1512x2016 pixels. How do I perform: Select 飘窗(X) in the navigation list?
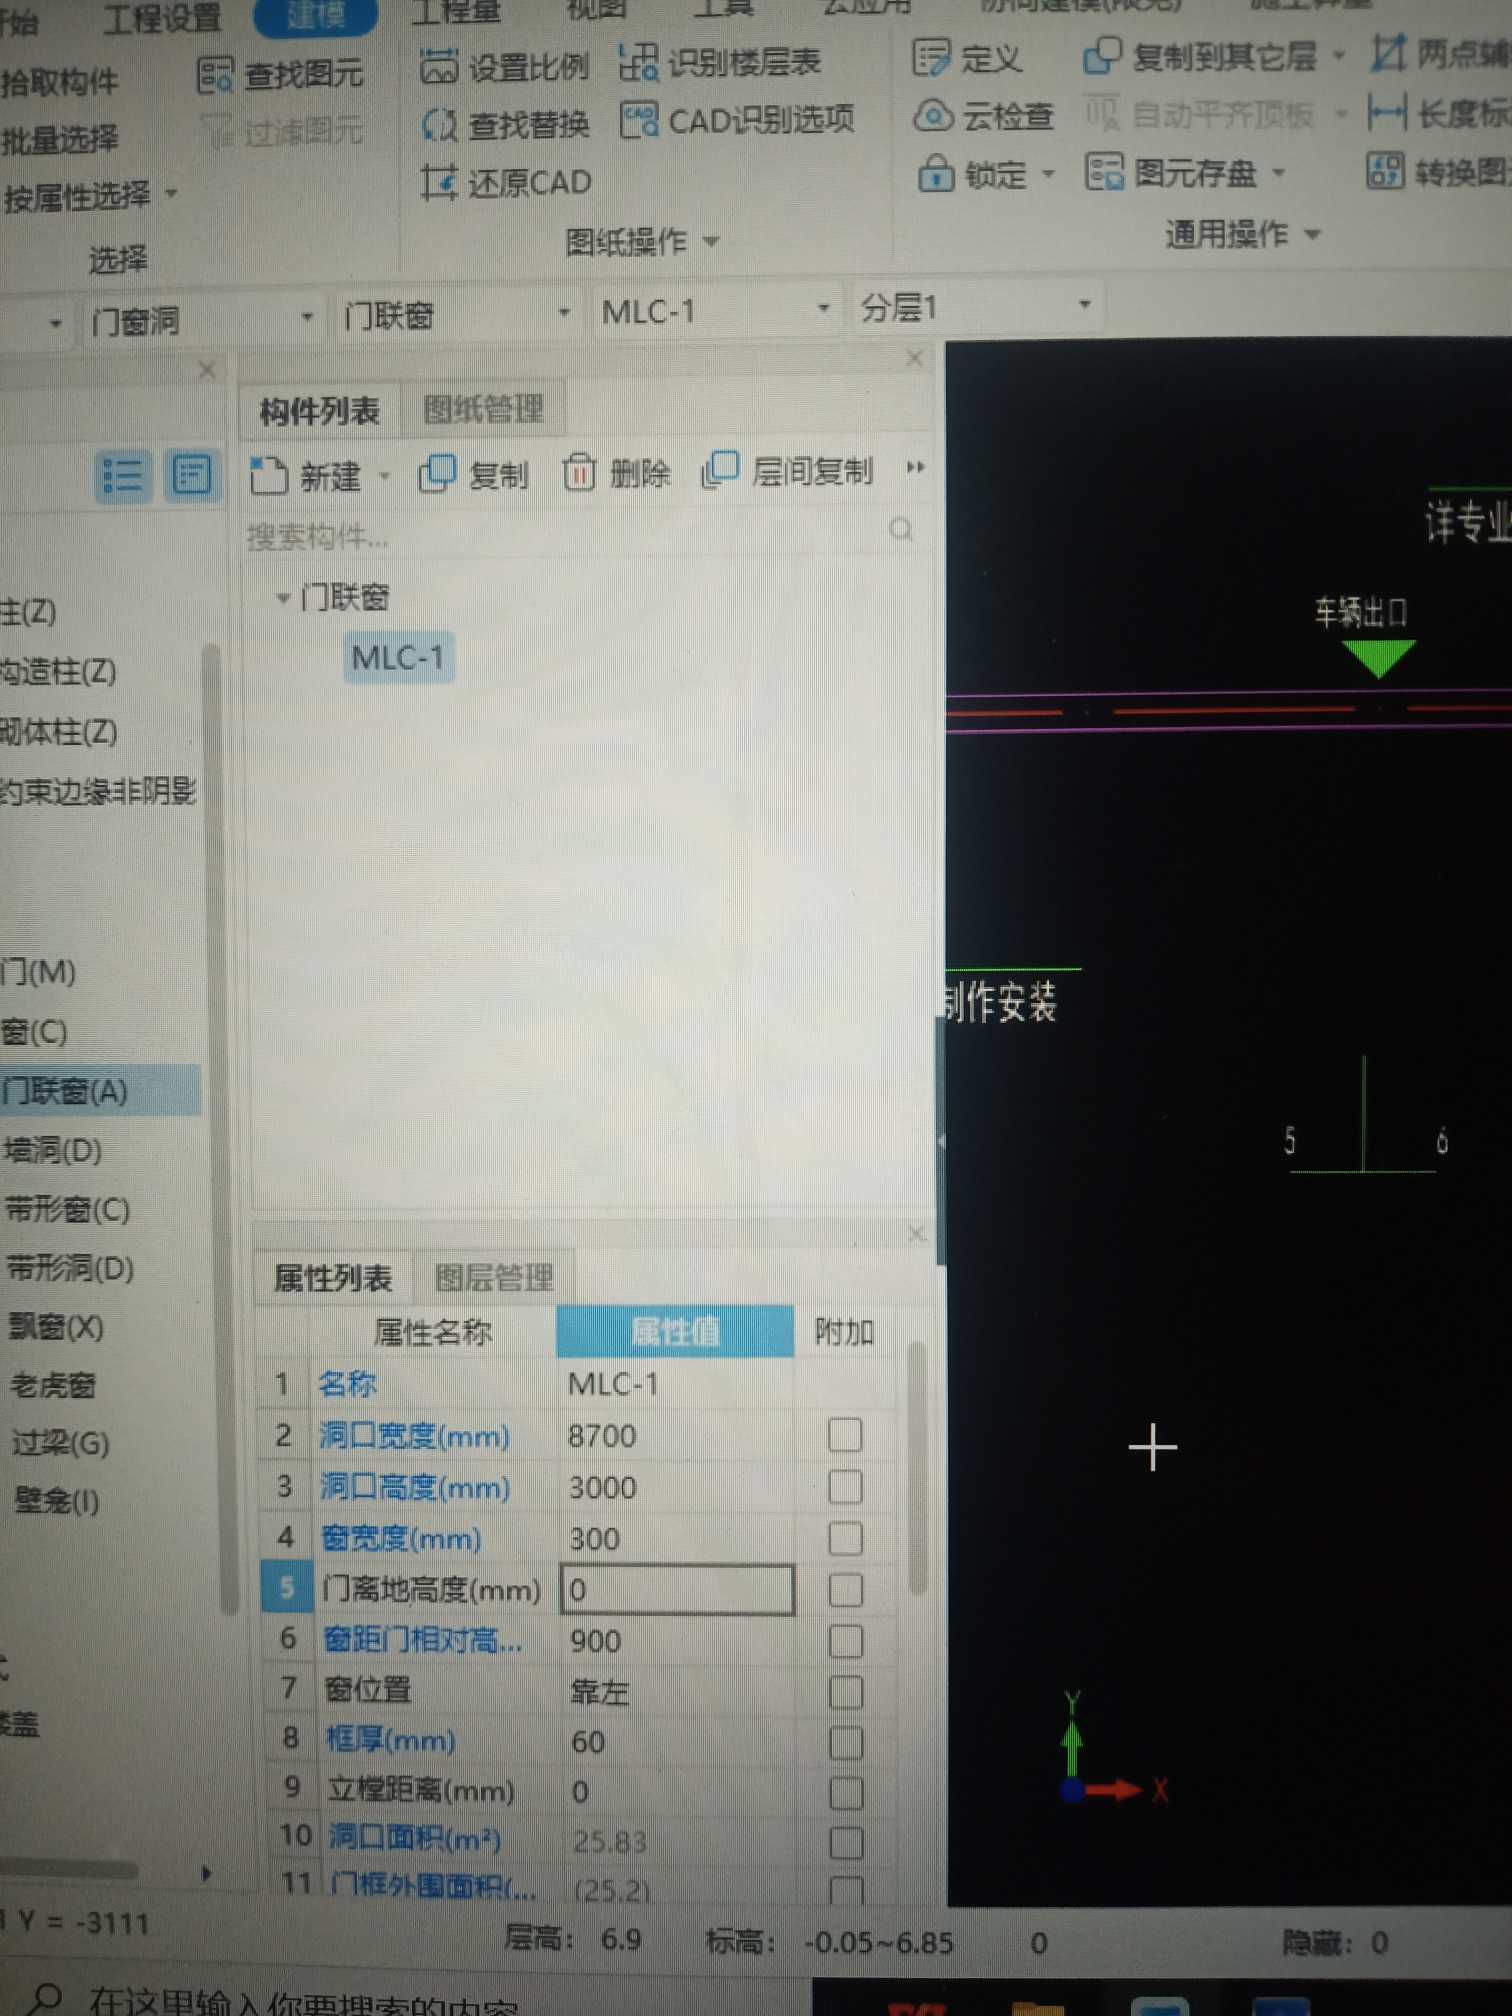click(57, 1327)
